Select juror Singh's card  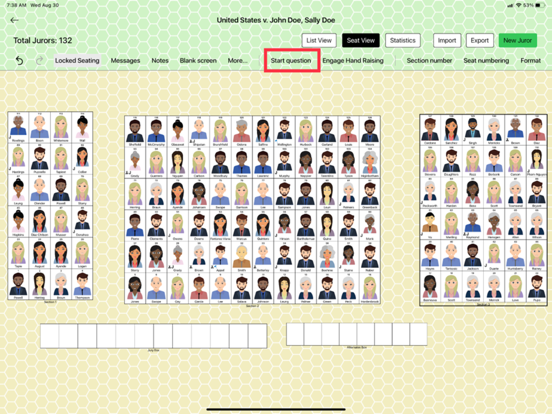(473, 130)
